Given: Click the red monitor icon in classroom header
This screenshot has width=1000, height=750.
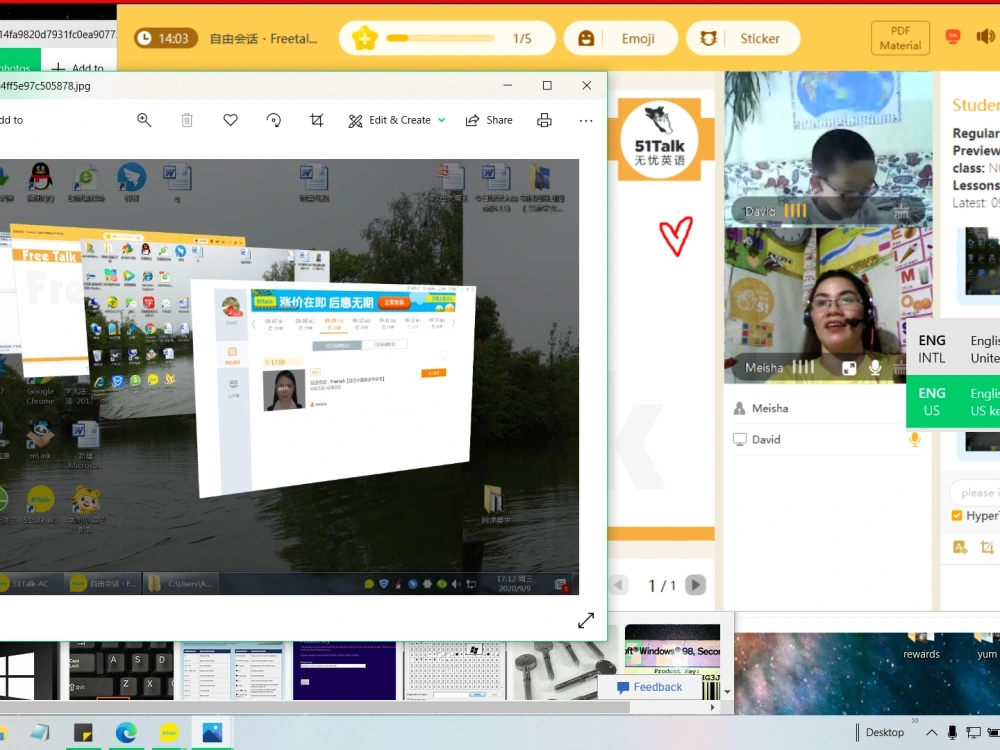Looking at the screenshot, I should (953, 37).
